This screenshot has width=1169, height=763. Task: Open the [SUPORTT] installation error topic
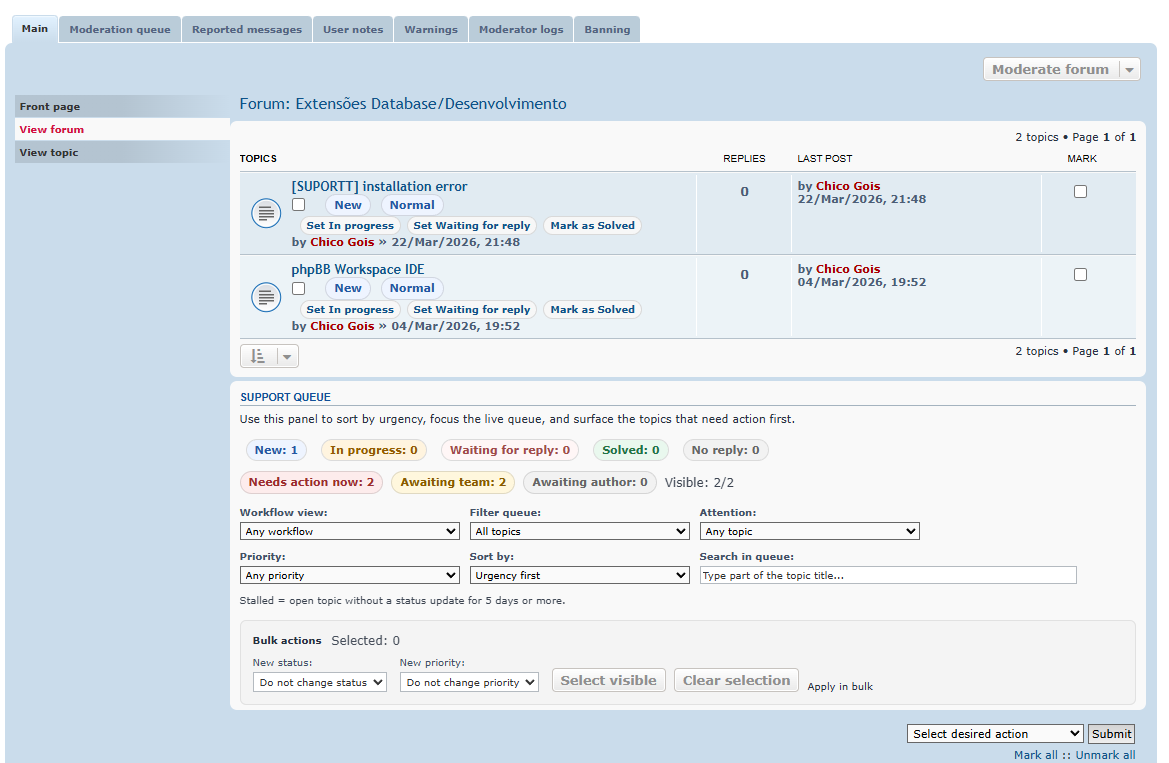pos(379,187)
